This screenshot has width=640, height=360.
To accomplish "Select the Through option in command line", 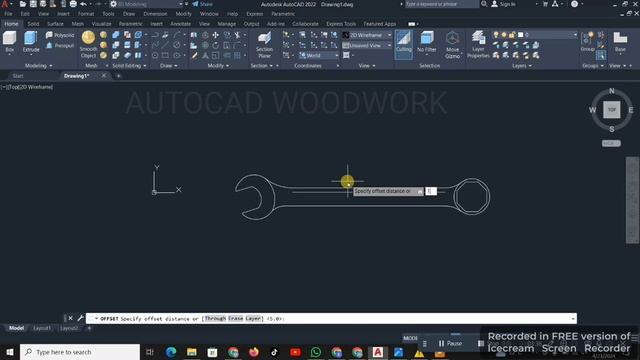I will [x=215, y=318].
